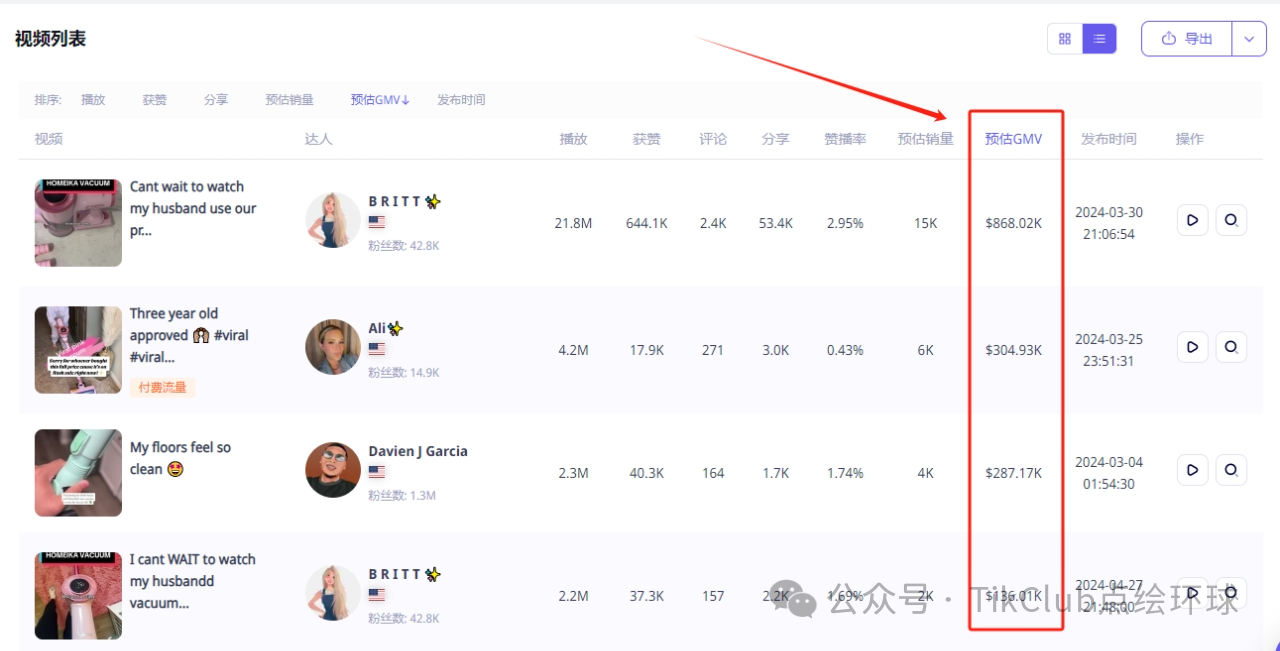The width and height of the screenshot is (1280, 651).
Task: Play Davien J Garcia's video
Action: coord(1192,469)
